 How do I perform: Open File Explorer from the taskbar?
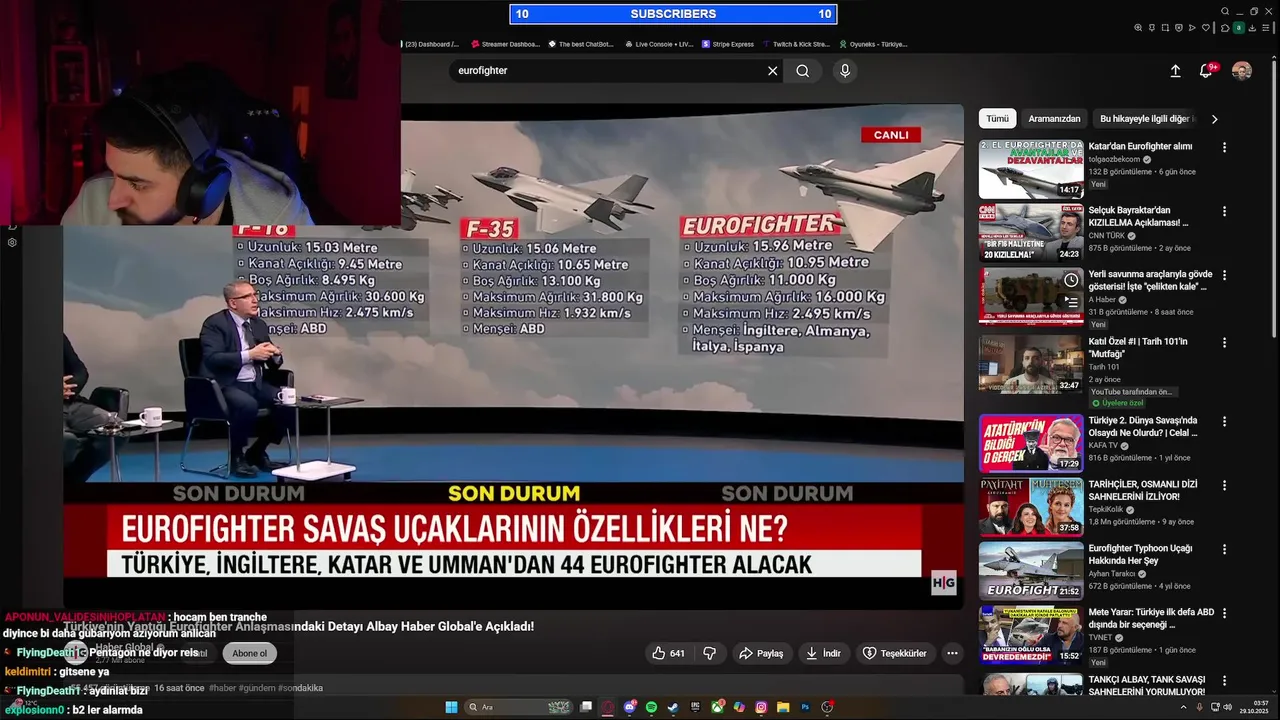[783, 707]
